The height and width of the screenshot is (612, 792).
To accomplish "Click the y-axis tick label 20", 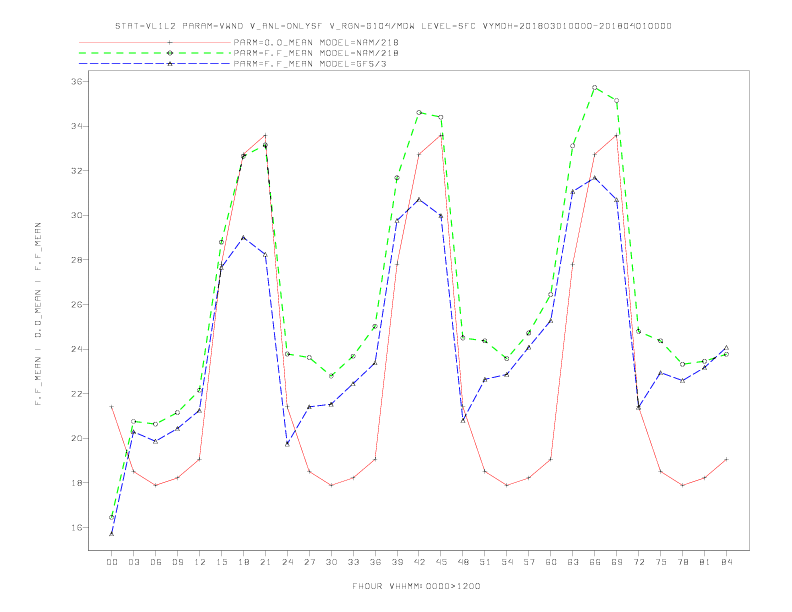I will click(x=78, y=438).
